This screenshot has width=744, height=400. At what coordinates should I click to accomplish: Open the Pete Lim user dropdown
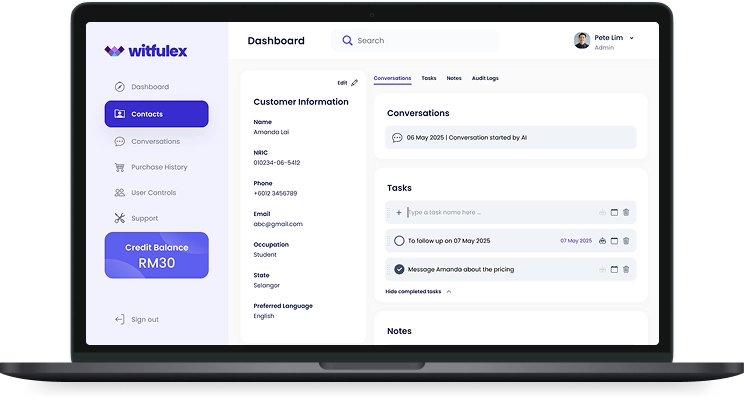click(631, 38)
